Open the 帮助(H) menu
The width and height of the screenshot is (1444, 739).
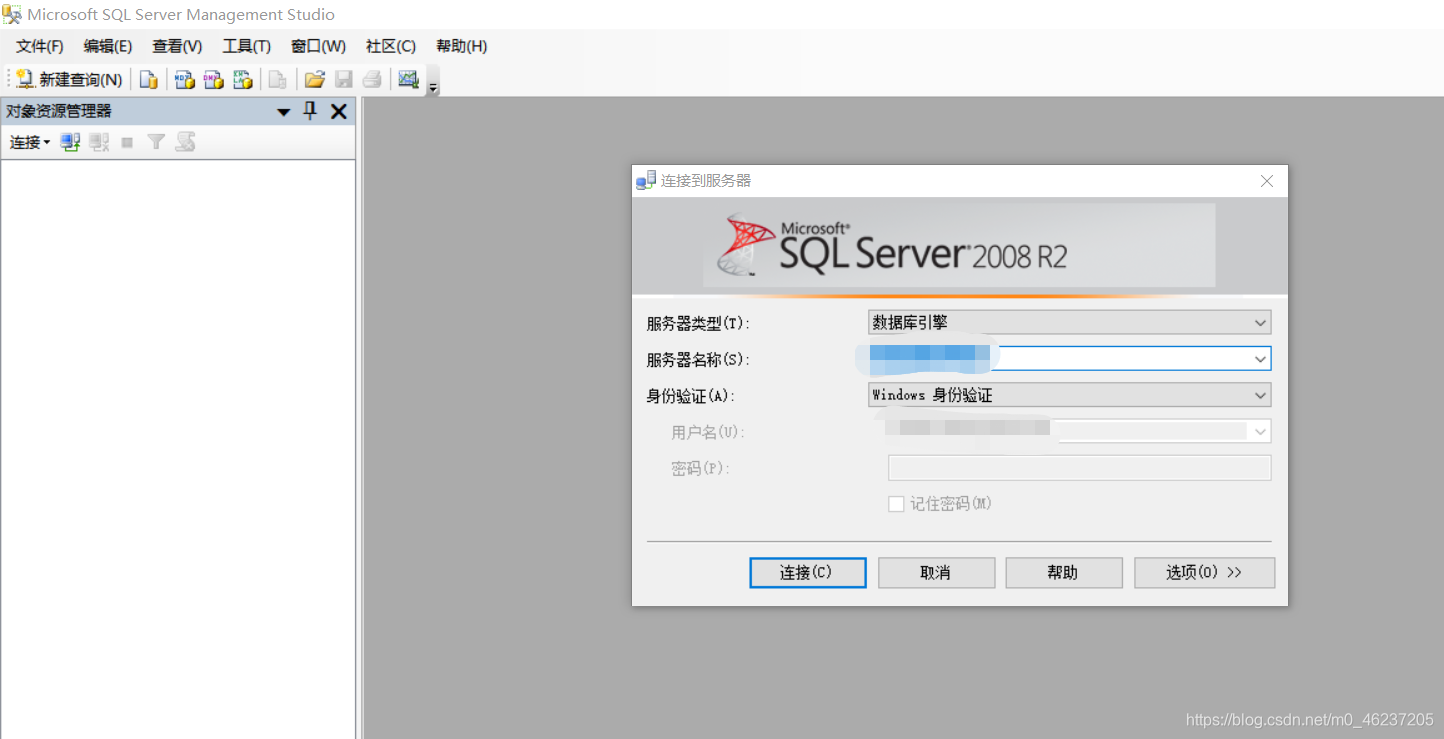(462, 46)
